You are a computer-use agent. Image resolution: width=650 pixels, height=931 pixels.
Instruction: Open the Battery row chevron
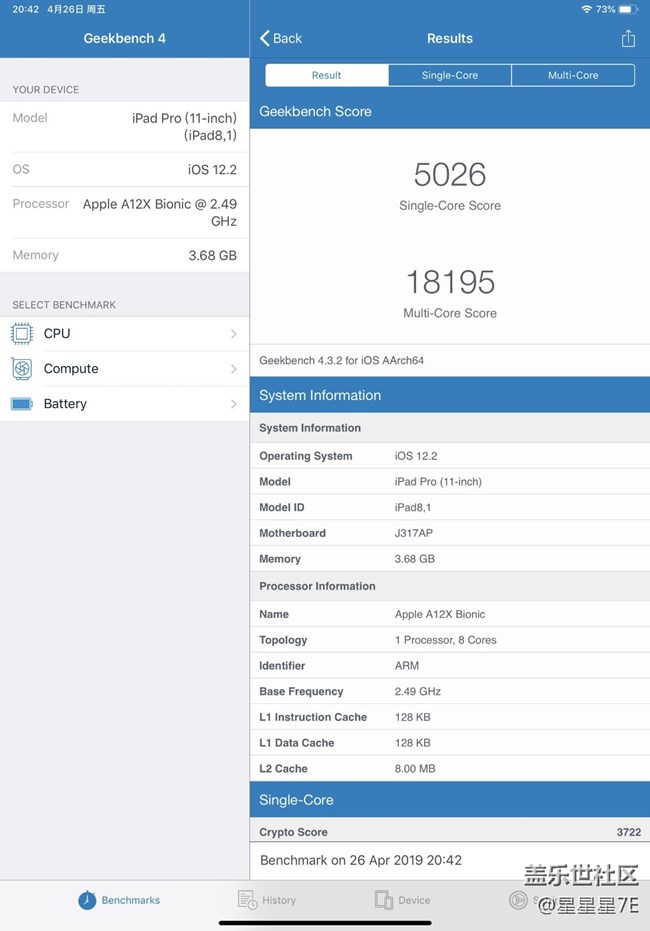click(234, 404)
